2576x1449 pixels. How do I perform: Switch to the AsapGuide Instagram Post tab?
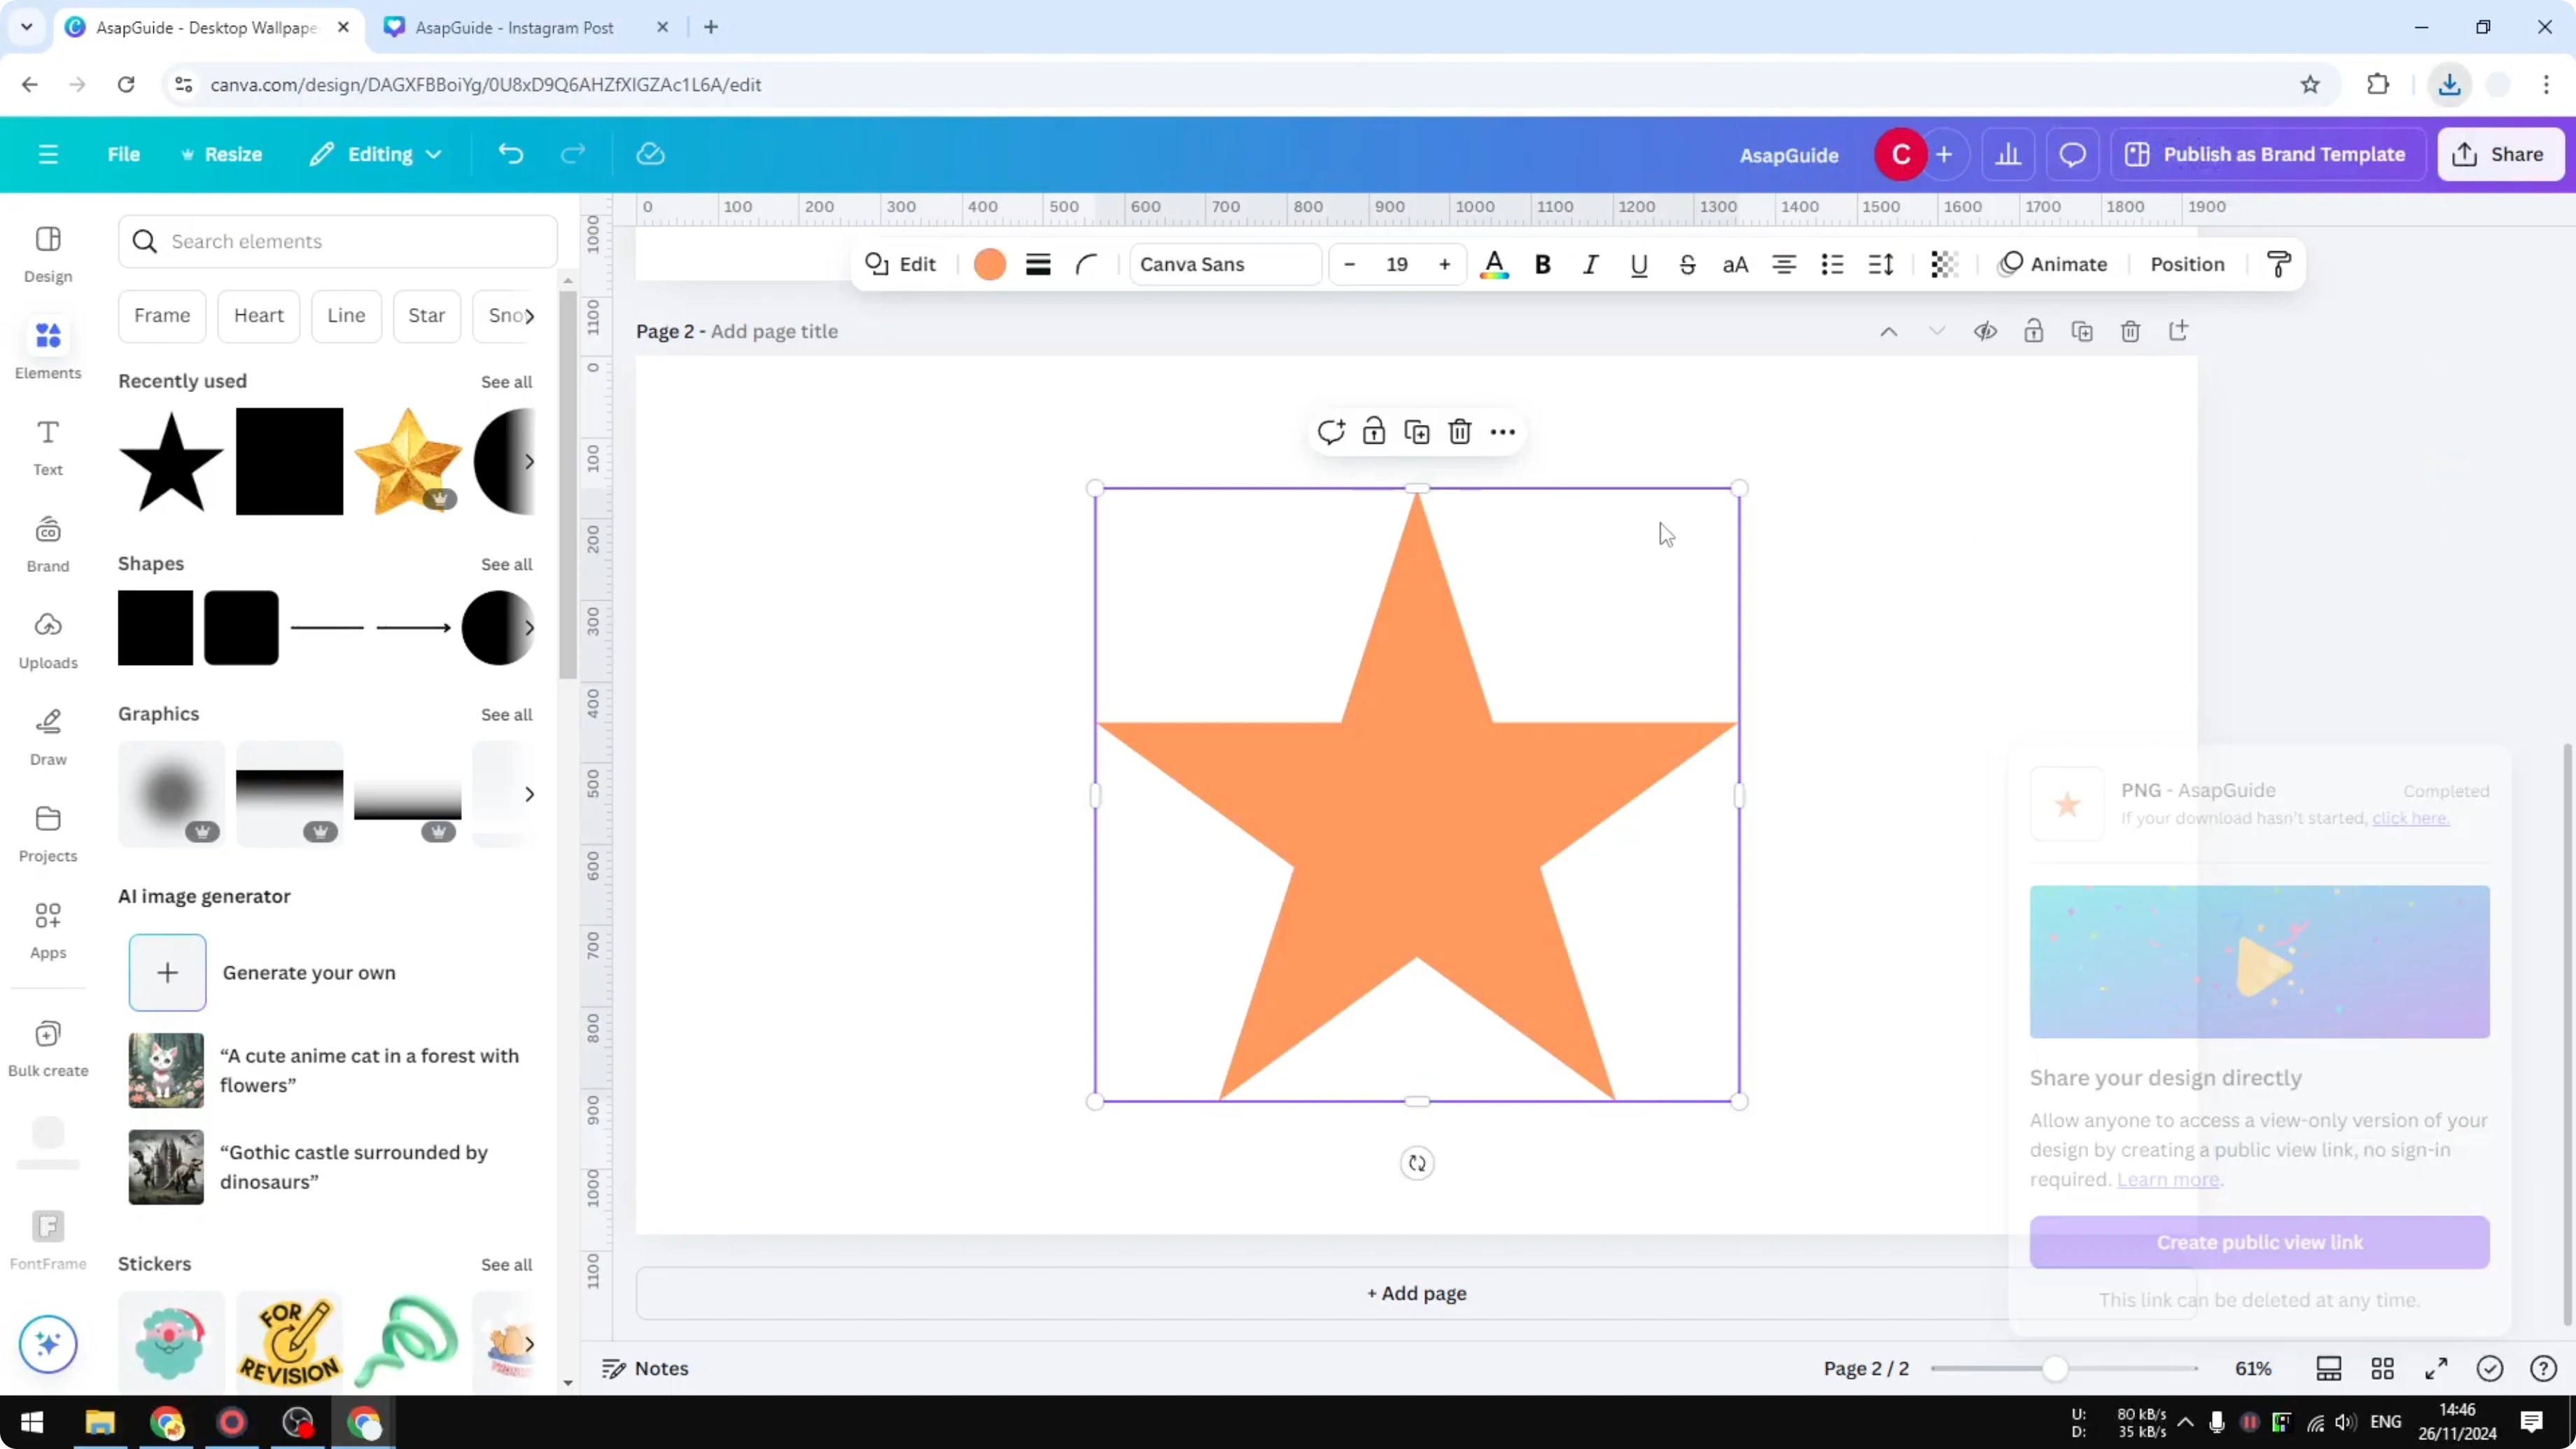pyautogui.click(x=512, y=27)
